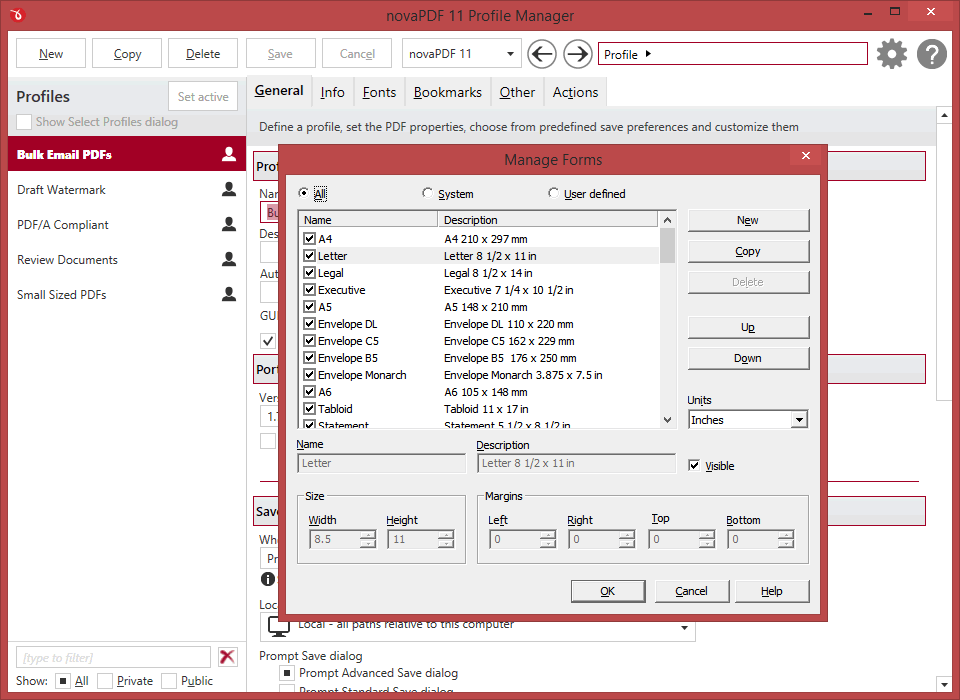
Task: Select the Draft Watermark profile
Action: point(127,189)
